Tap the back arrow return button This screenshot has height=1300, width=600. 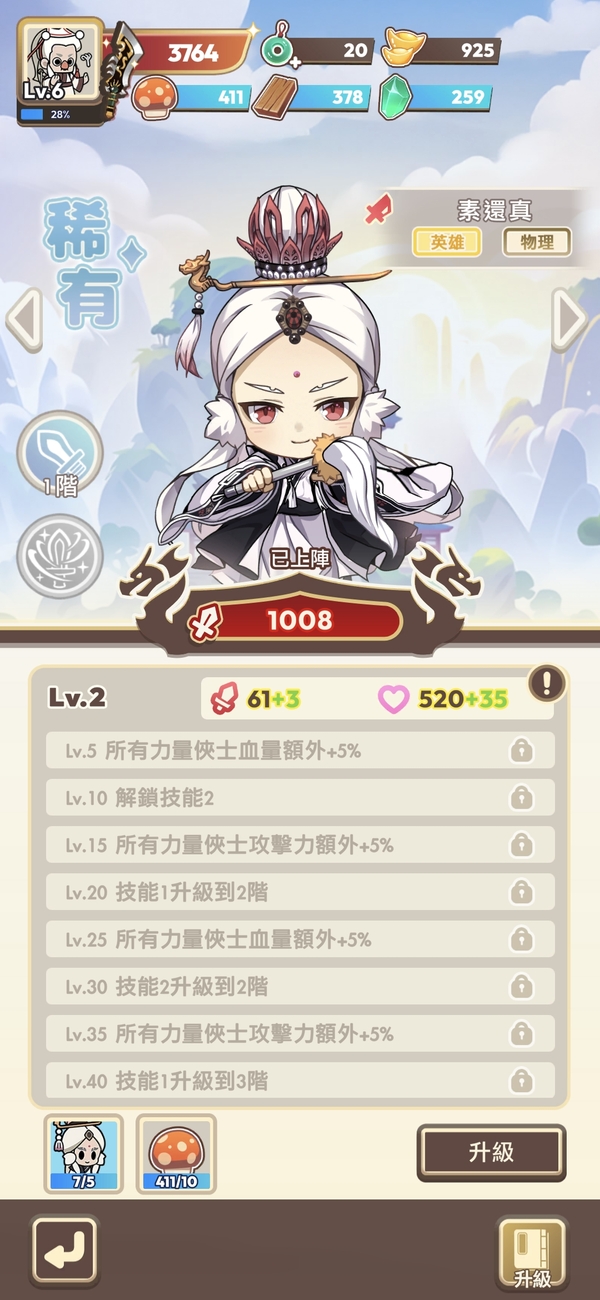tap(65, 1251)
